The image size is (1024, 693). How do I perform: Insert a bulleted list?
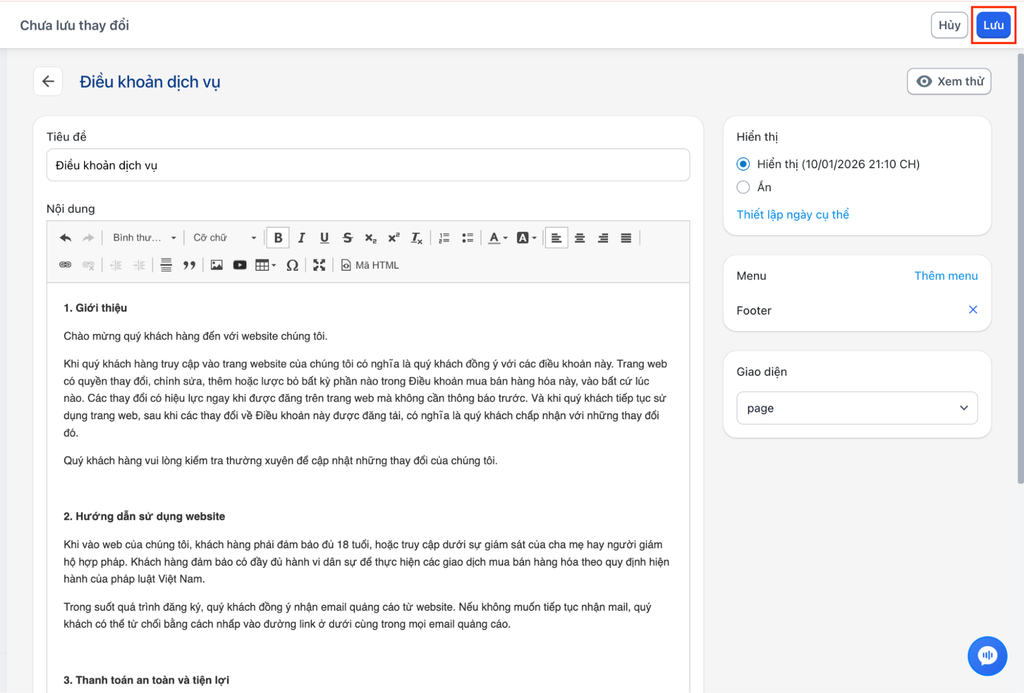467,238
